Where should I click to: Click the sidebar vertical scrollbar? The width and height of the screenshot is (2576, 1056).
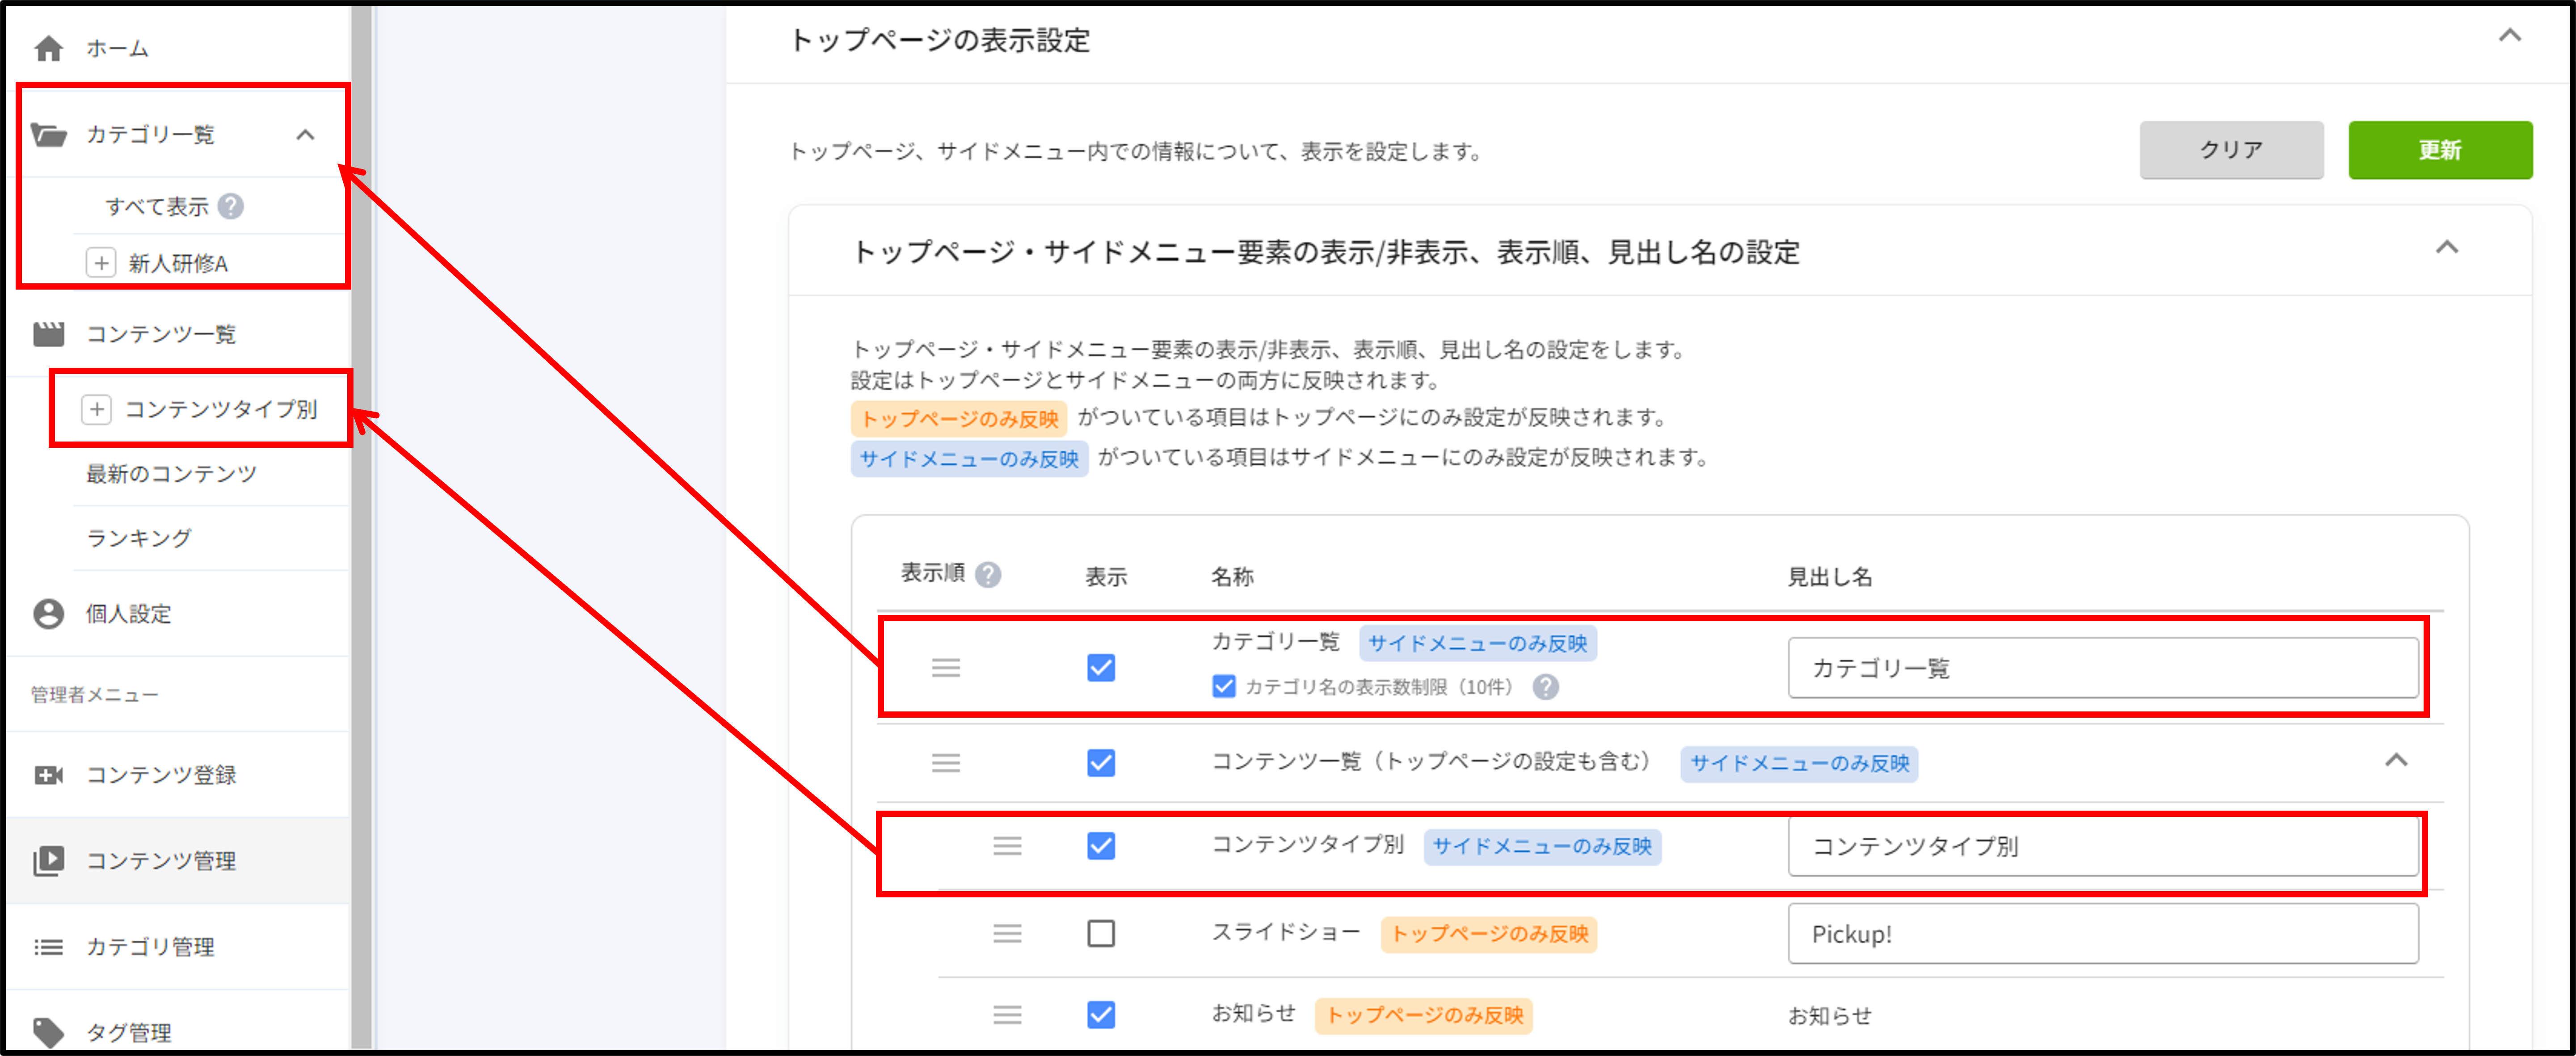pyautogui.click(x=361, y=528)
